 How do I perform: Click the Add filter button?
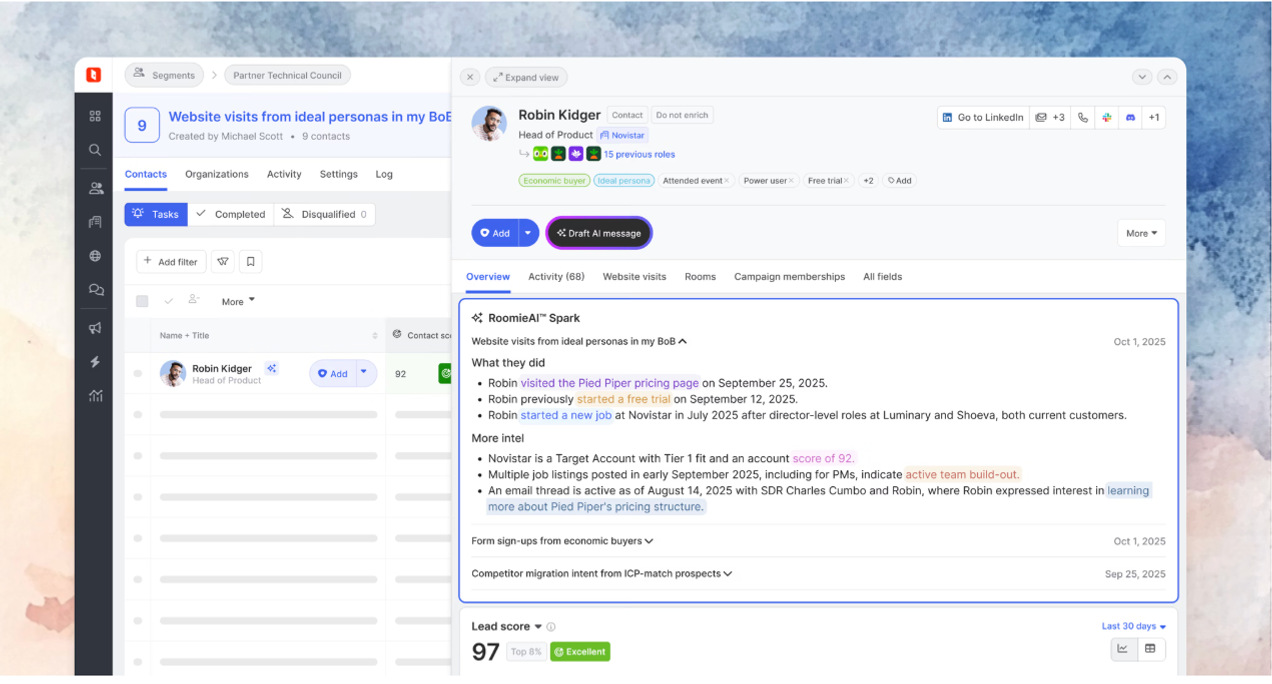pyautogui.click(x=171, y=262)
